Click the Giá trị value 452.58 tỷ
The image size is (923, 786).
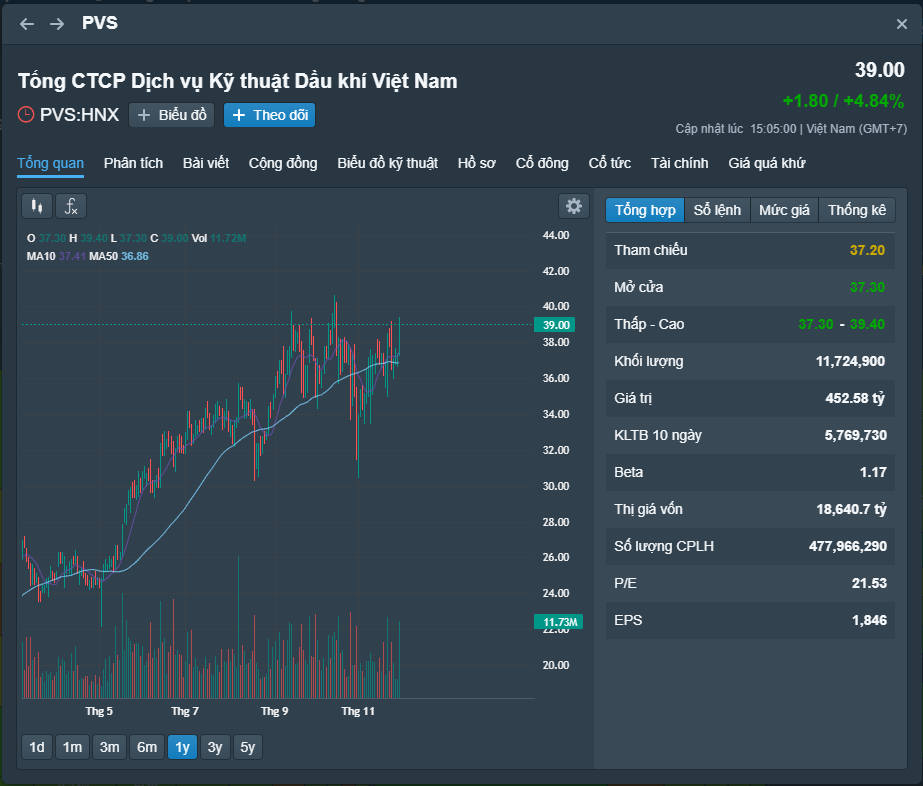(x=855, y=399)
